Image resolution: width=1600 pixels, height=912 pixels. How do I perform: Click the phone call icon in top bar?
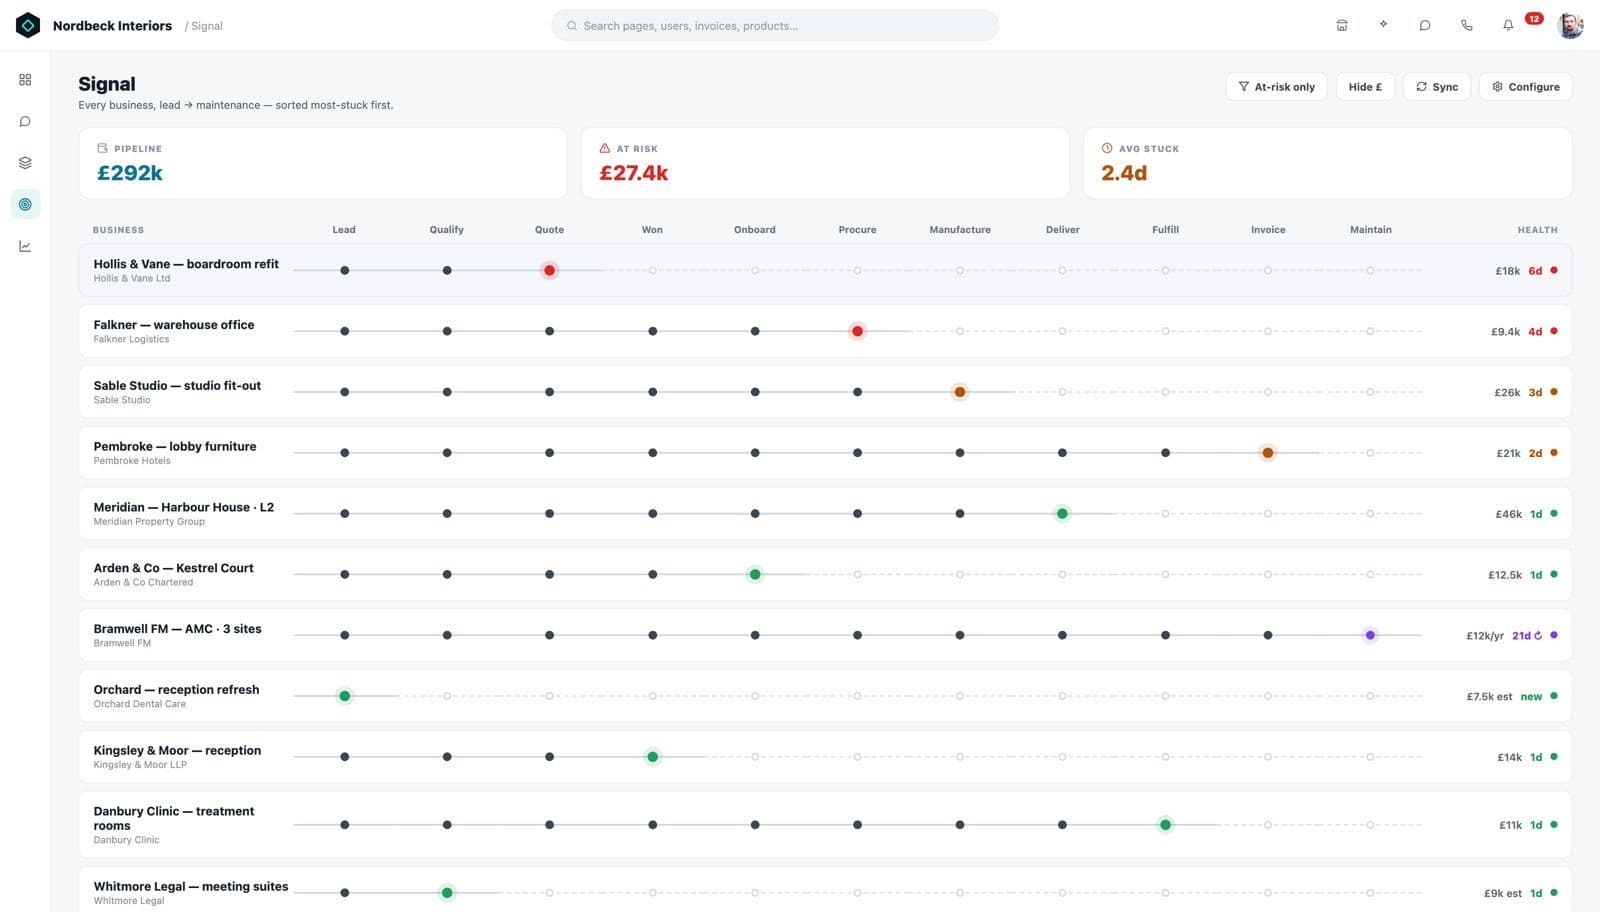[1466, 25]
